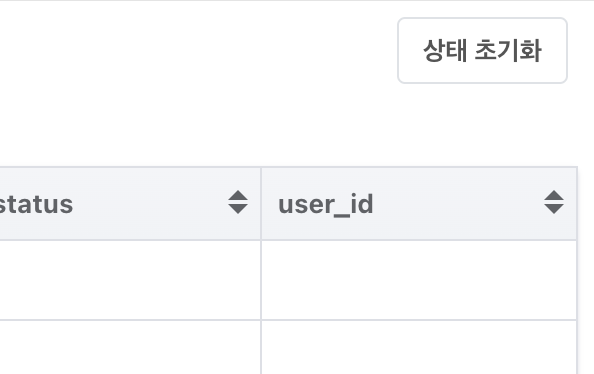Click the 상태 초기화 button
The image size is (594, 374).
(482, 50)
